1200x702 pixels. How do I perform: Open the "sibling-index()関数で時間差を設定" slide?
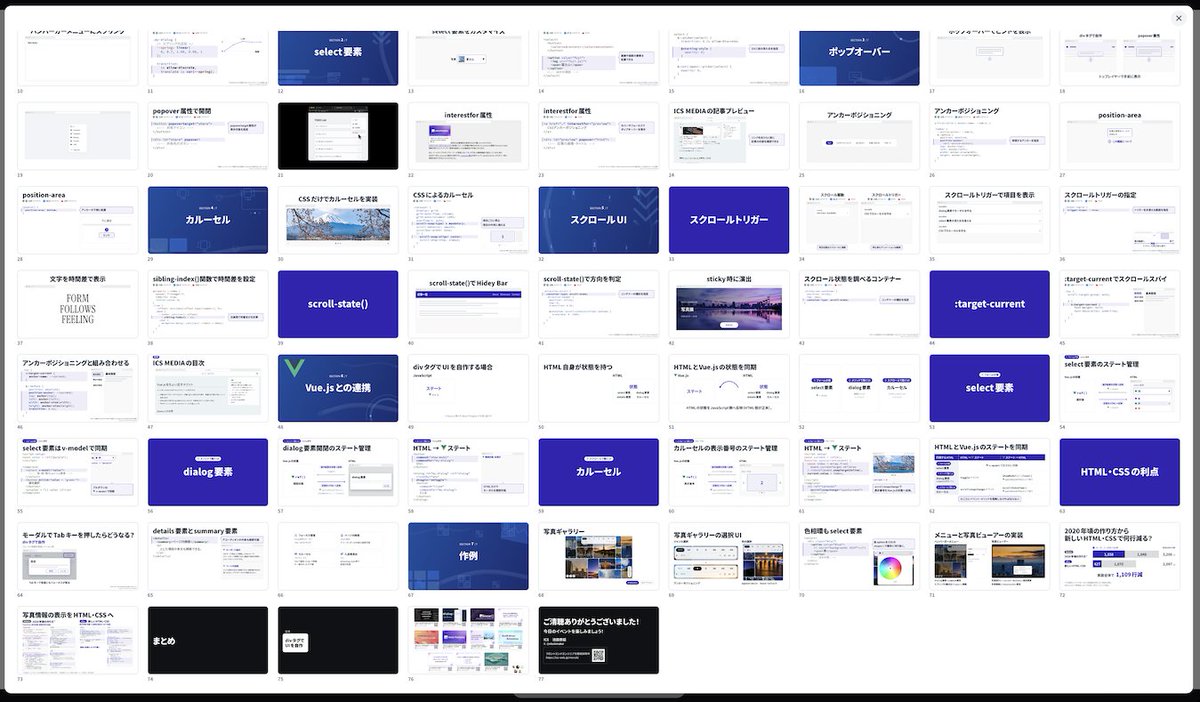coord(208,304)
